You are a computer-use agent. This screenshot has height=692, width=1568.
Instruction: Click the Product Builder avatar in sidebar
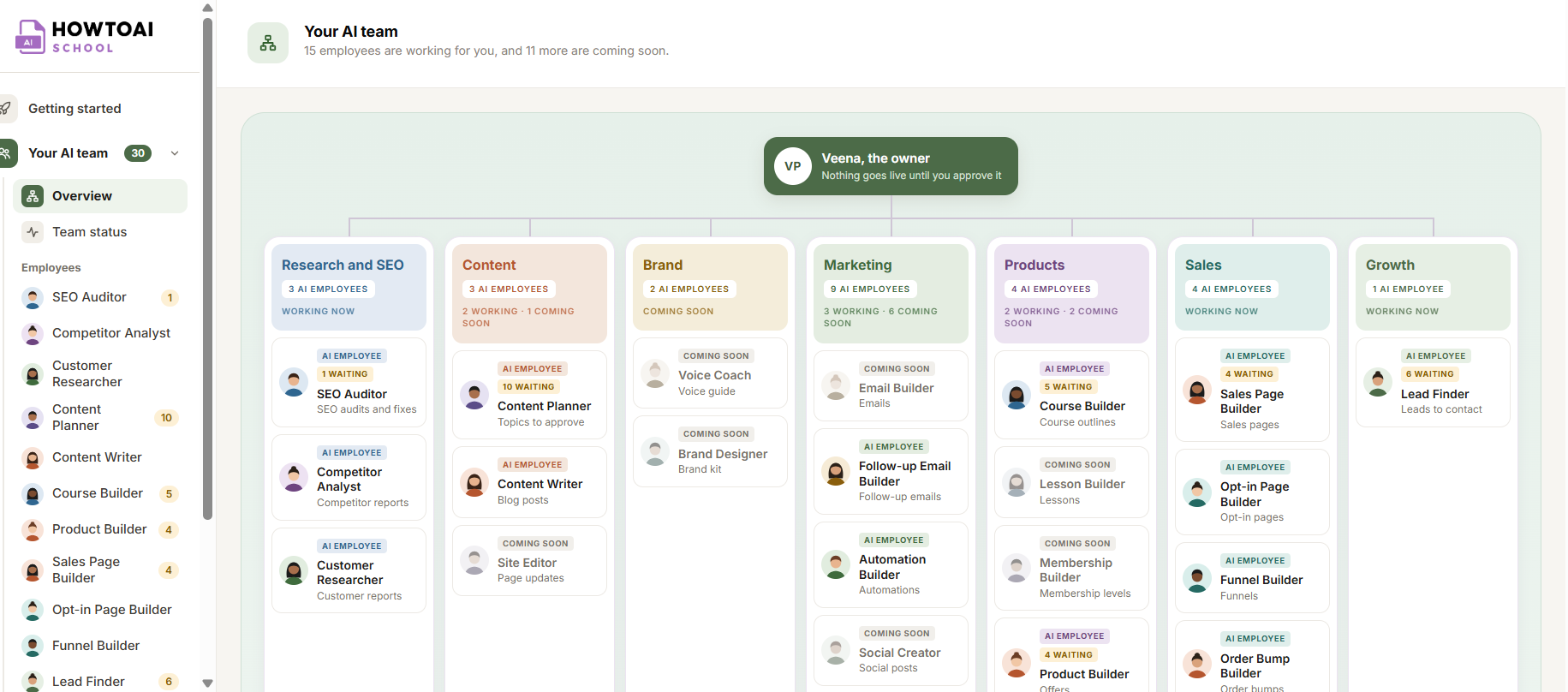[x=33, y=529]
